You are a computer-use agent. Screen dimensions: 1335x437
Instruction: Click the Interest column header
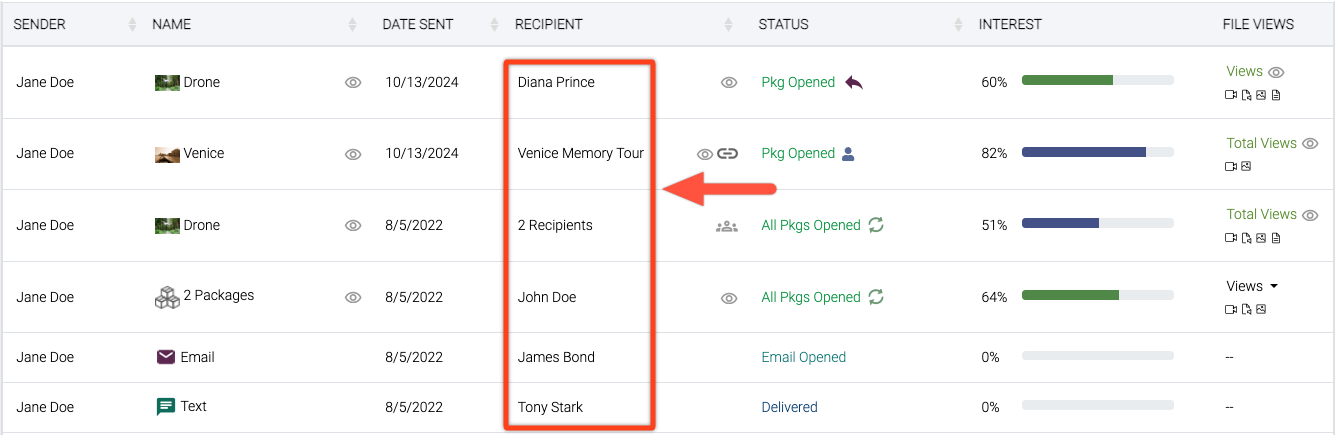click(x=1010, y=24)
